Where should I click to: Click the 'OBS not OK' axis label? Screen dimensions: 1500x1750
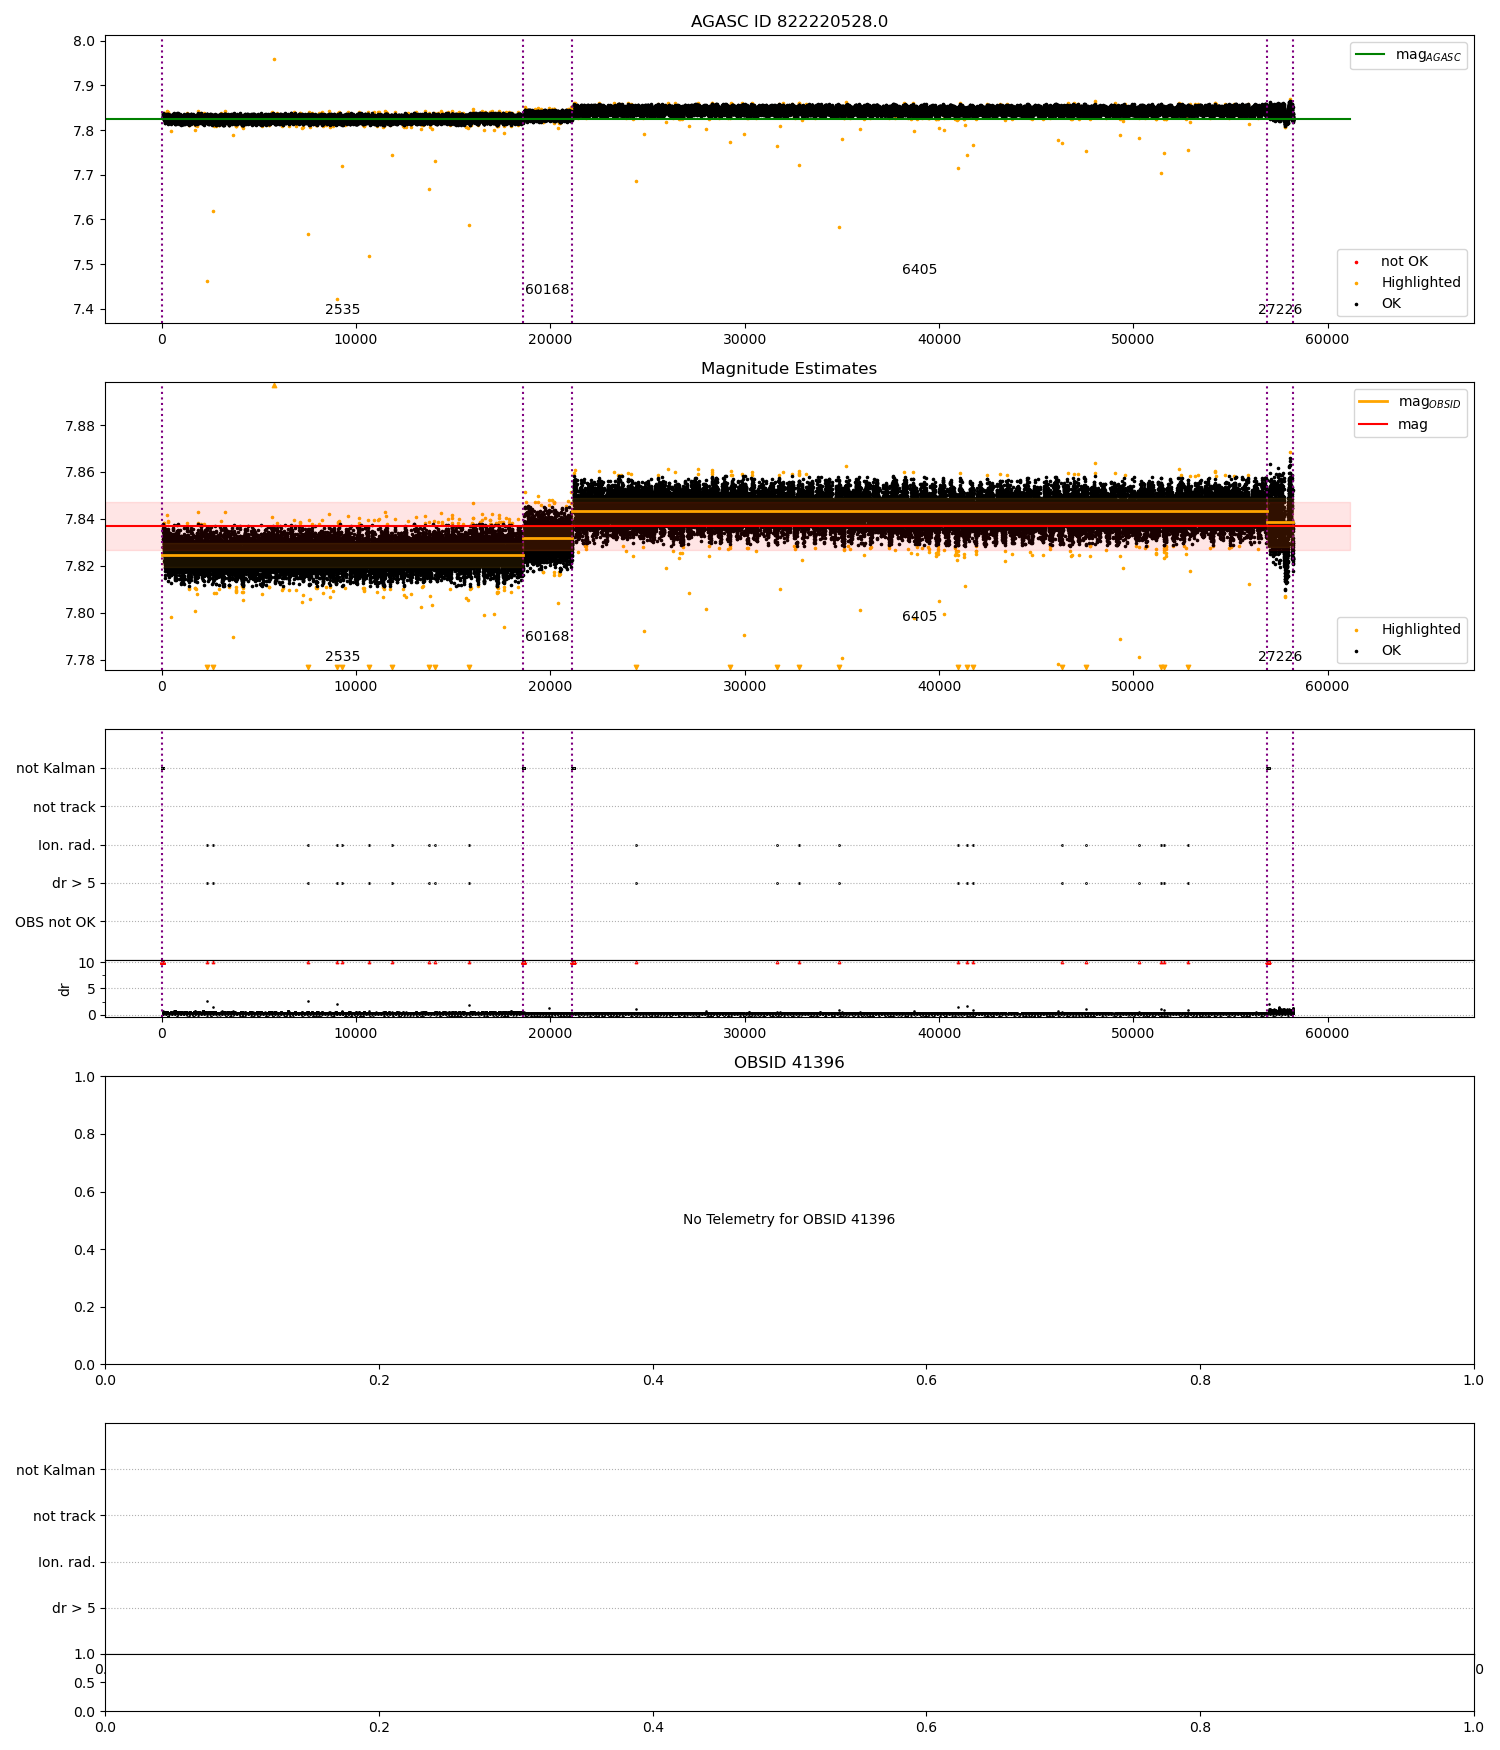(x=56, y=922)
